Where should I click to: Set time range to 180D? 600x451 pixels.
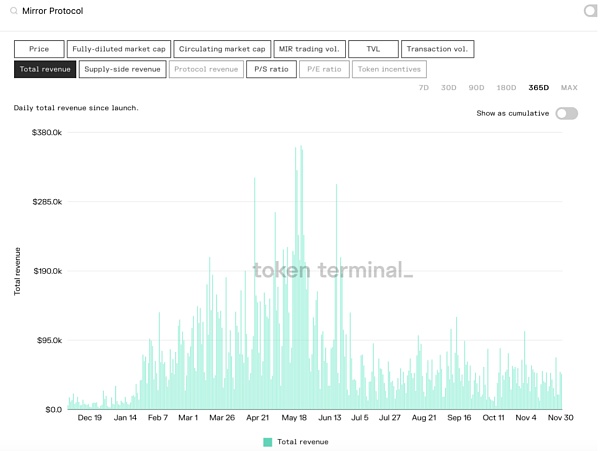(506, 88)
